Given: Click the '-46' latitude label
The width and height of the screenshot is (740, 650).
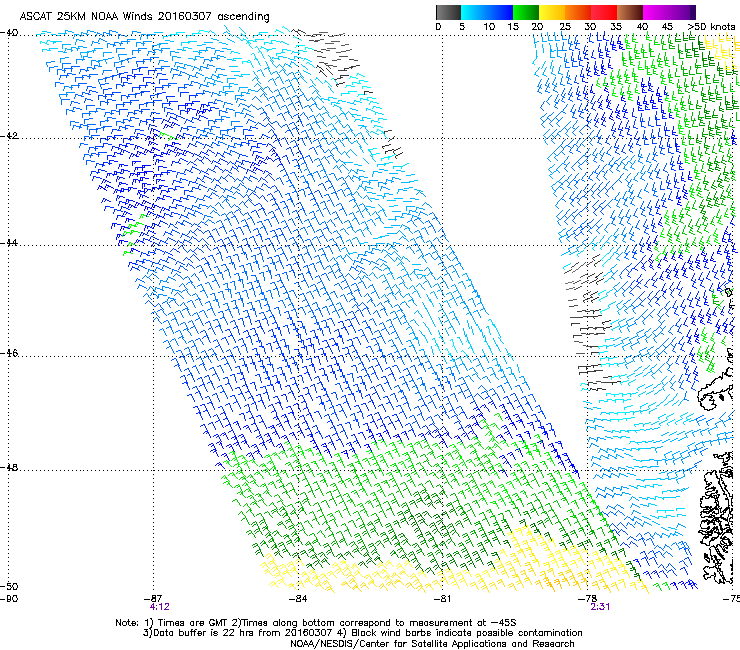Looking at the screenshot, I should [x=9, y=353].
